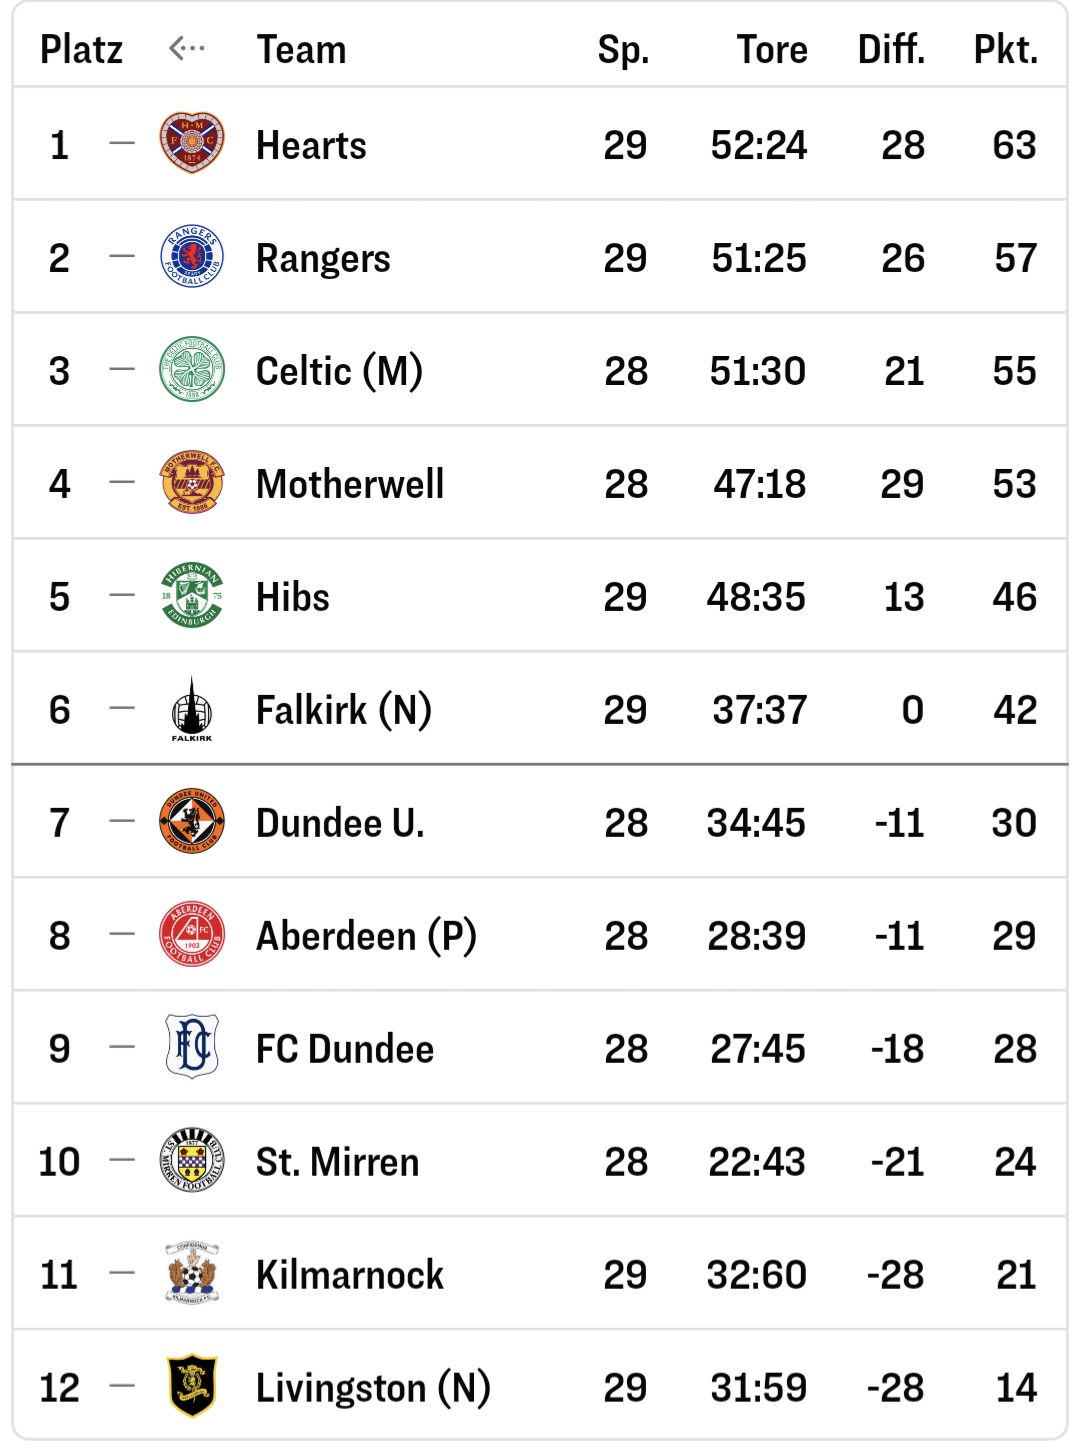Expand columns with the dotted arrow
The width and height of the screenshot is (1080, 1452).
coord(187,48)
